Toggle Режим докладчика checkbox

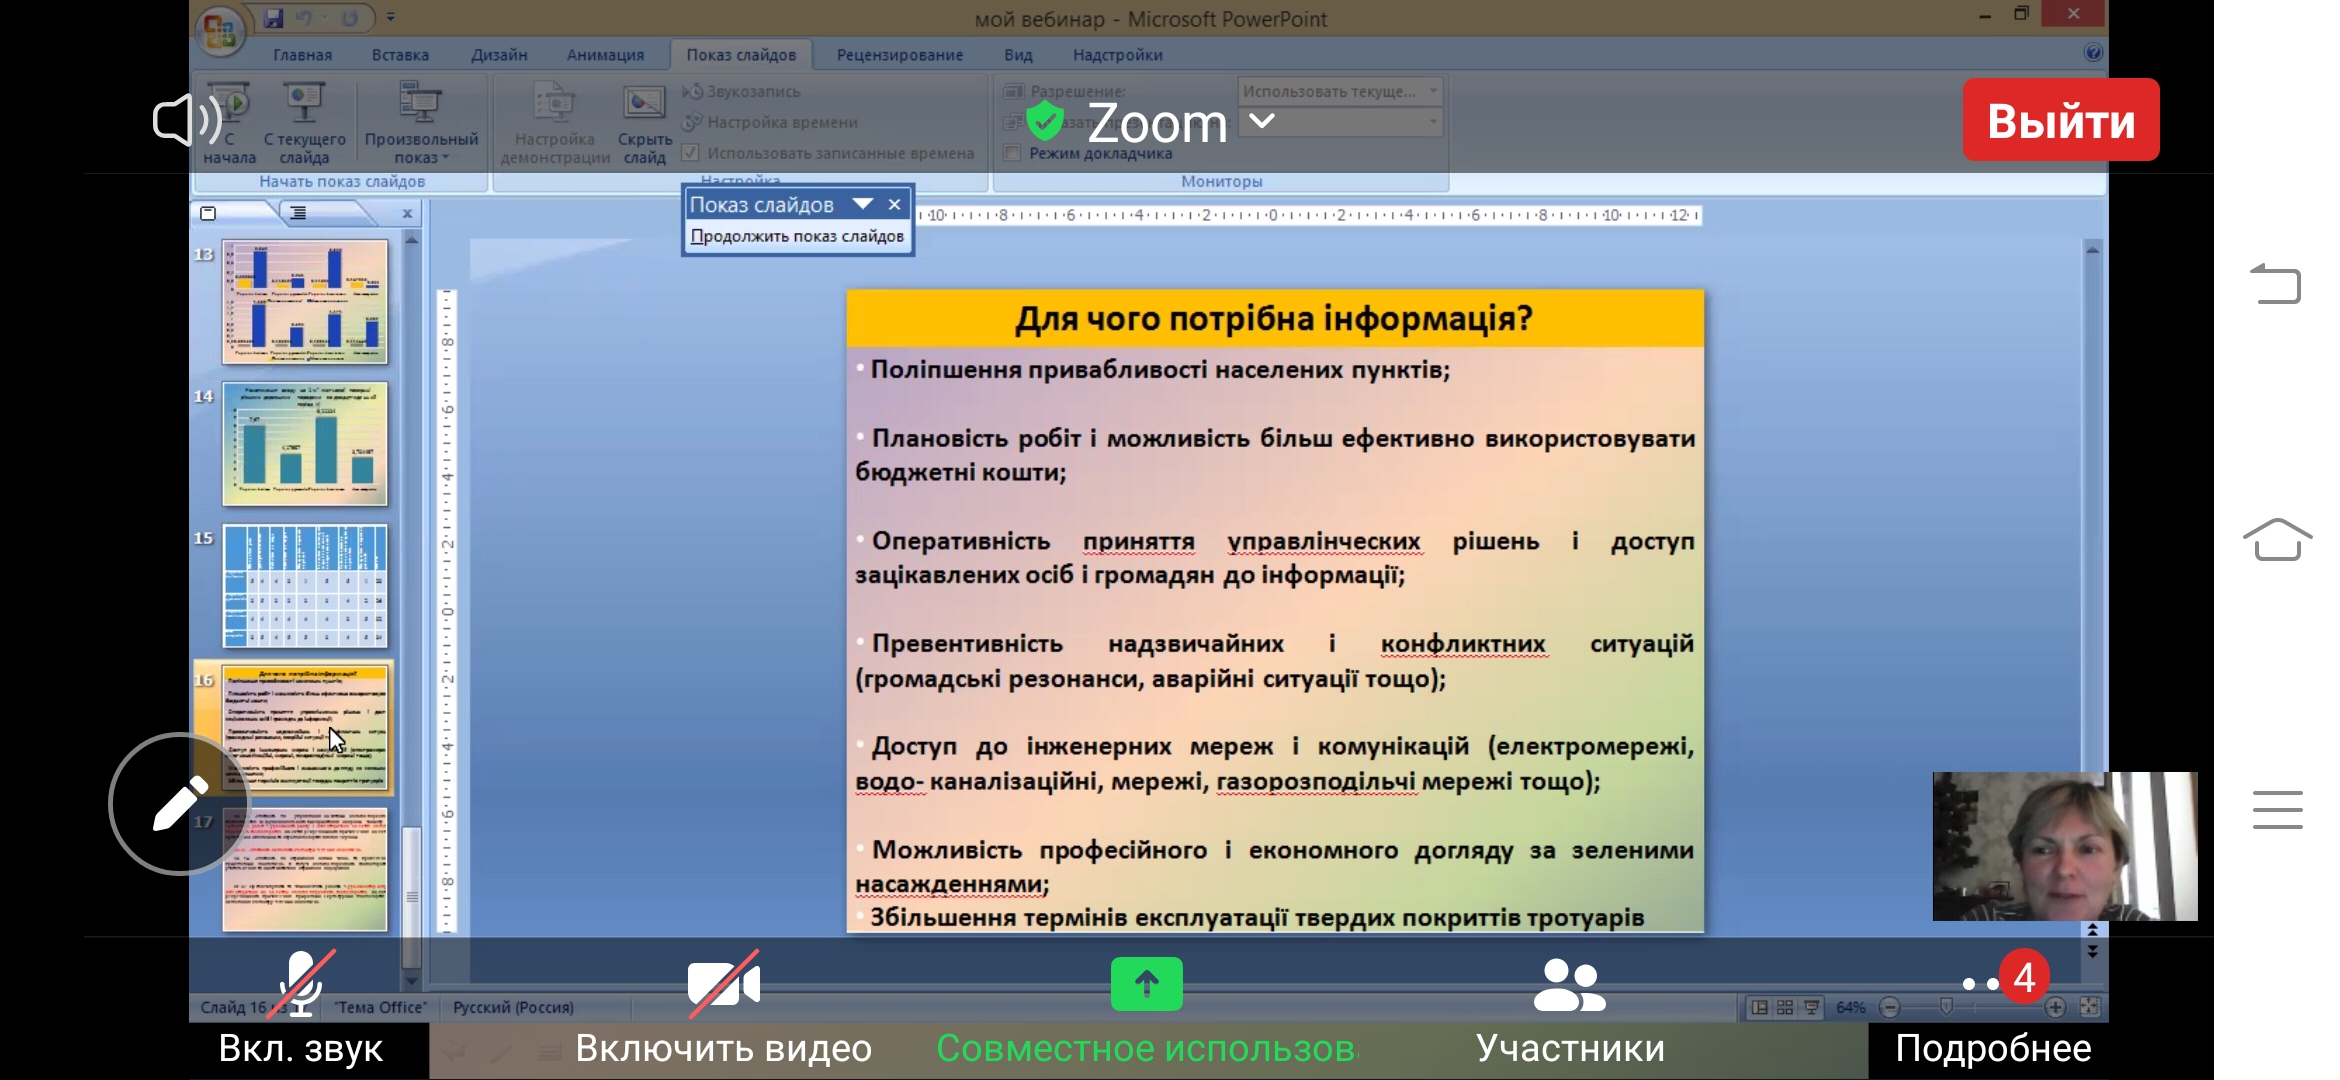[1012, 153]
